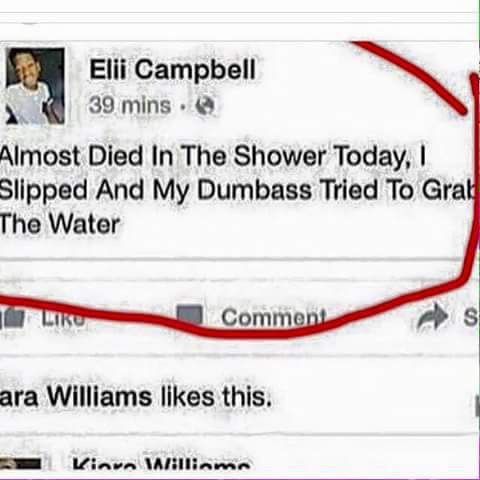This screenshot has height=480, width=480.
Task: Click the Comment button label
Action: click(x=273, y=317)
